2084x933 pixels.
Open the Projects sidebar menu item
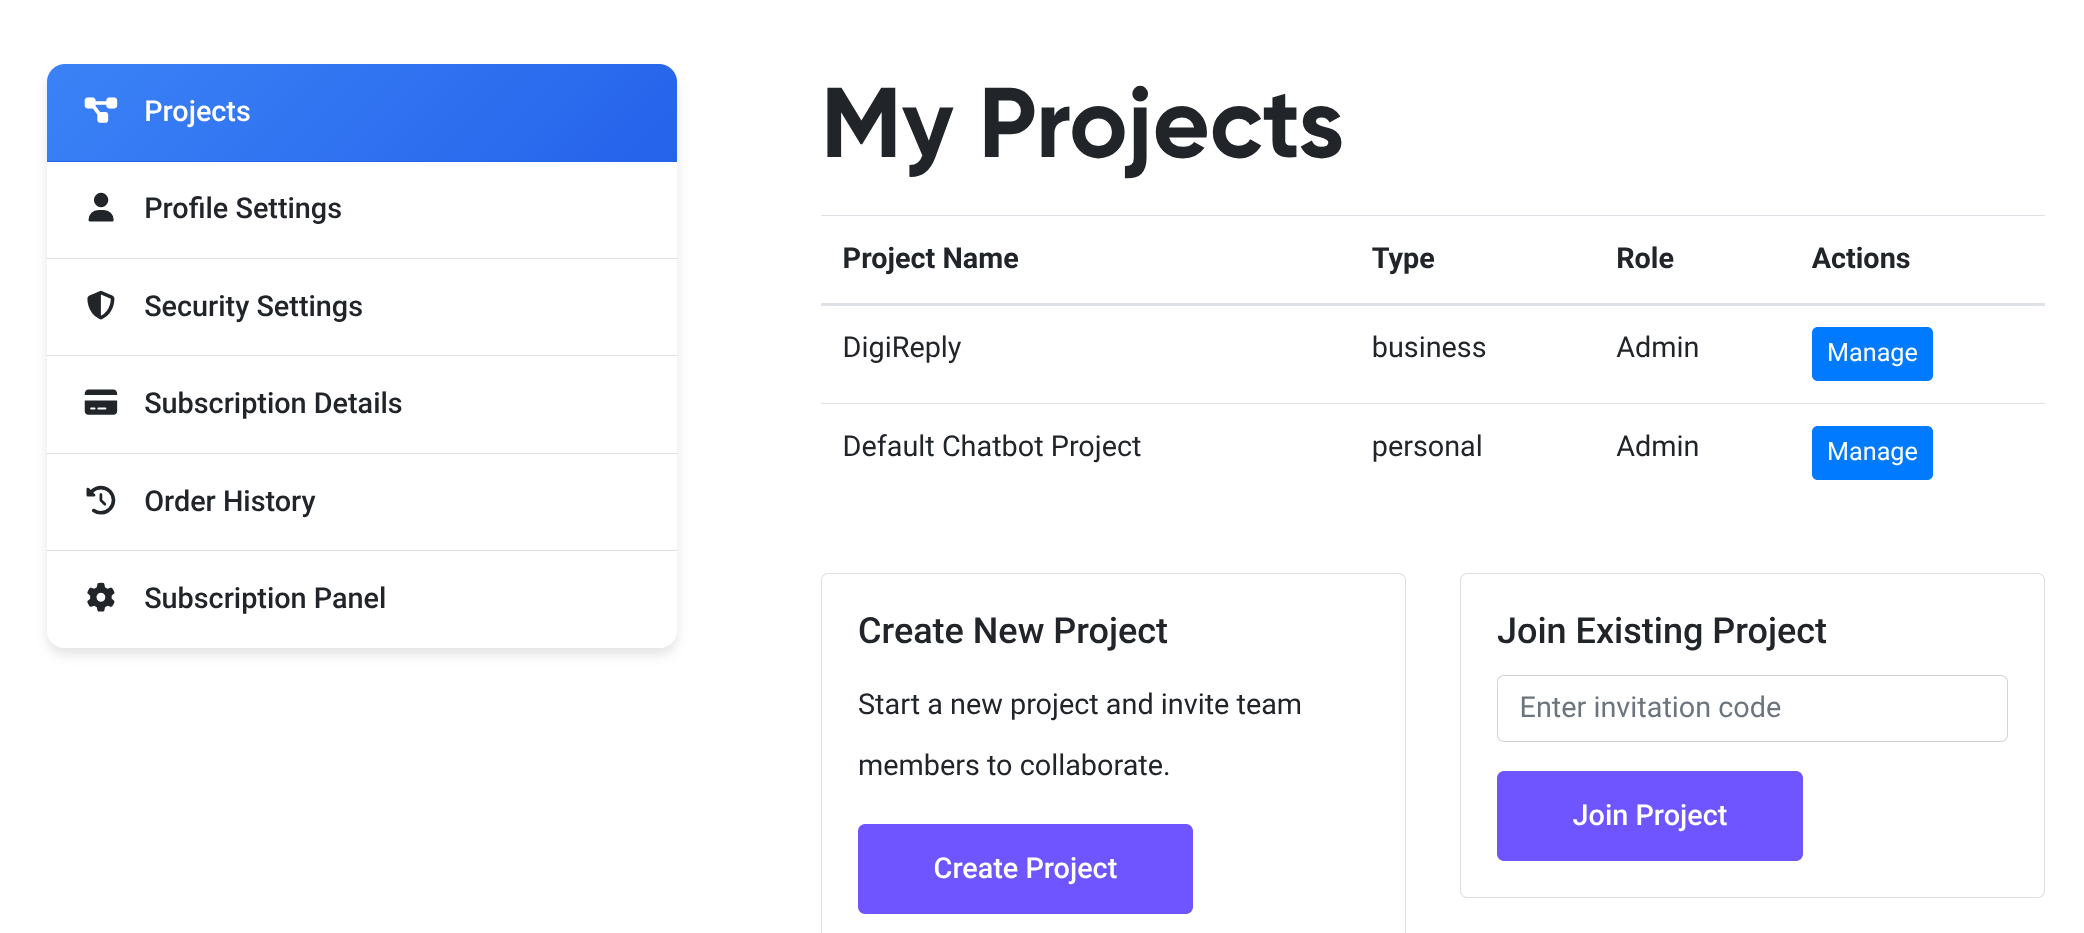(362, 113)
